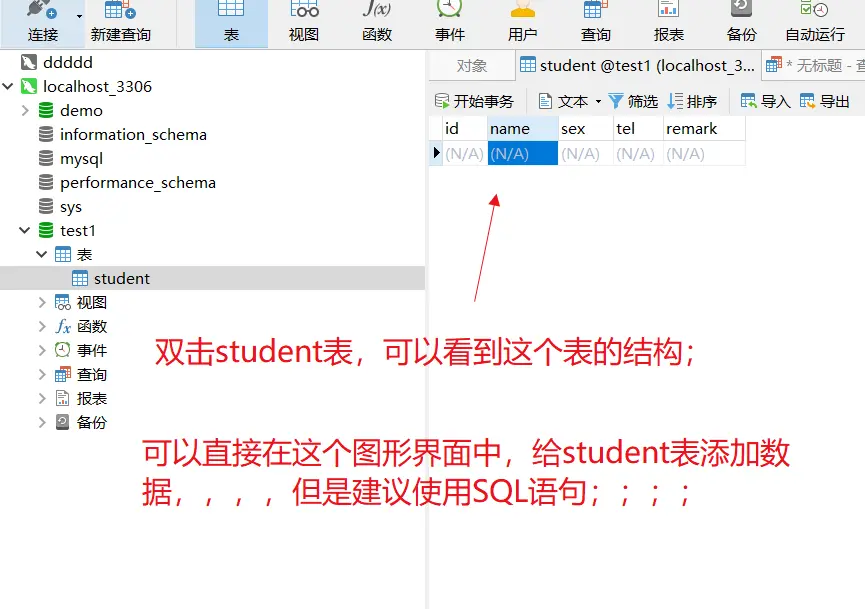Click the 排序 sort button
Image resolution: width=865 pixels, height=609 pixels.
tap(692, 102)
